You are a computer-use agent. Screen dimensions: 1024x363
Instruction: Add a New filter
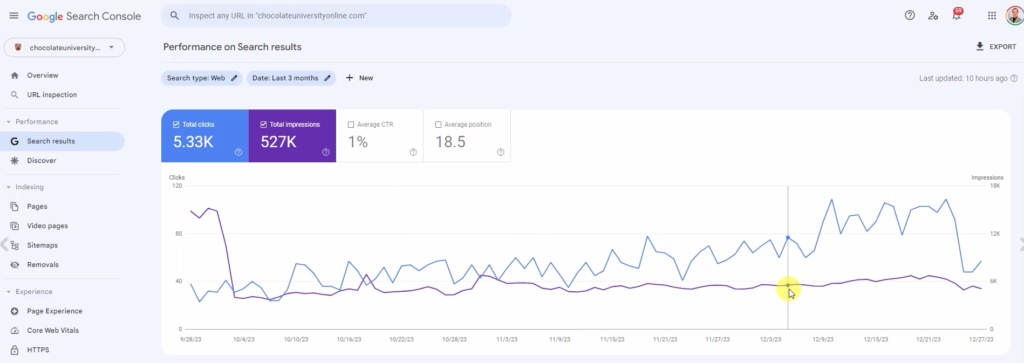tap(359, 78)
